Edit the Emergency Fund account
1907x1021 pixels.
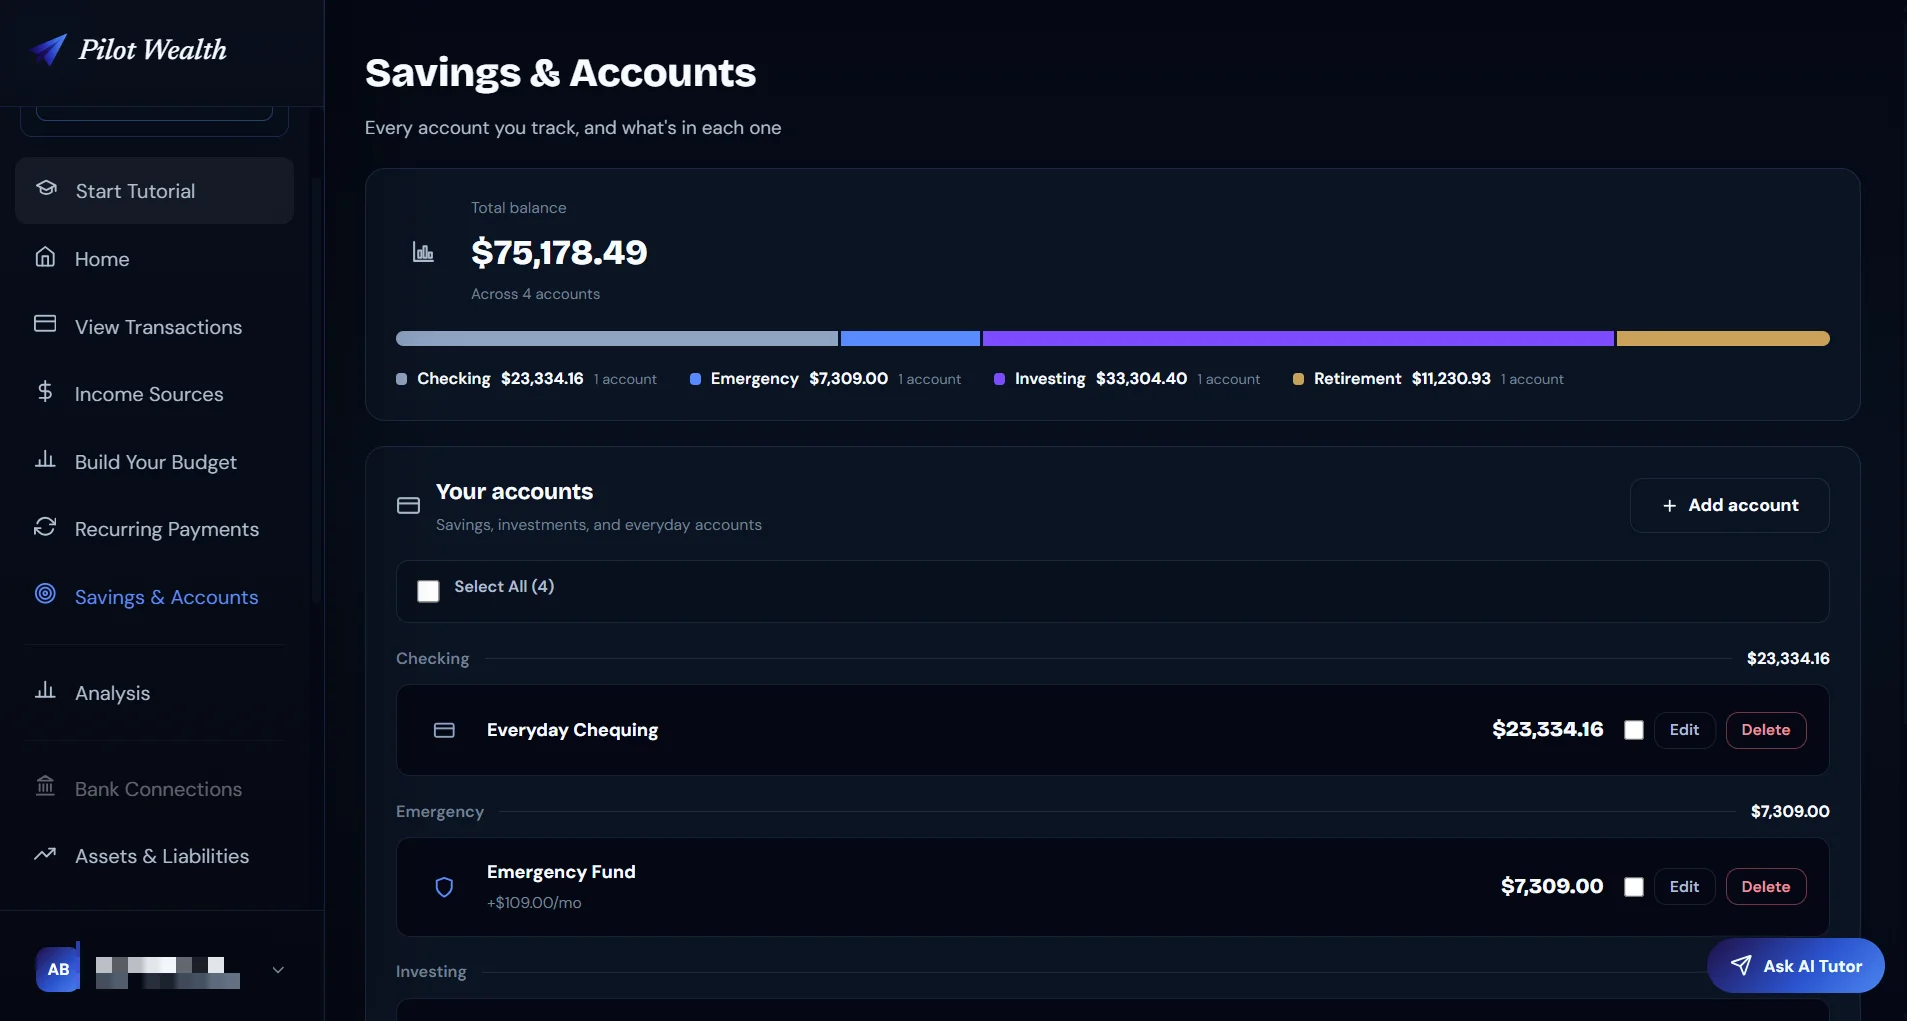point(1684,887)
